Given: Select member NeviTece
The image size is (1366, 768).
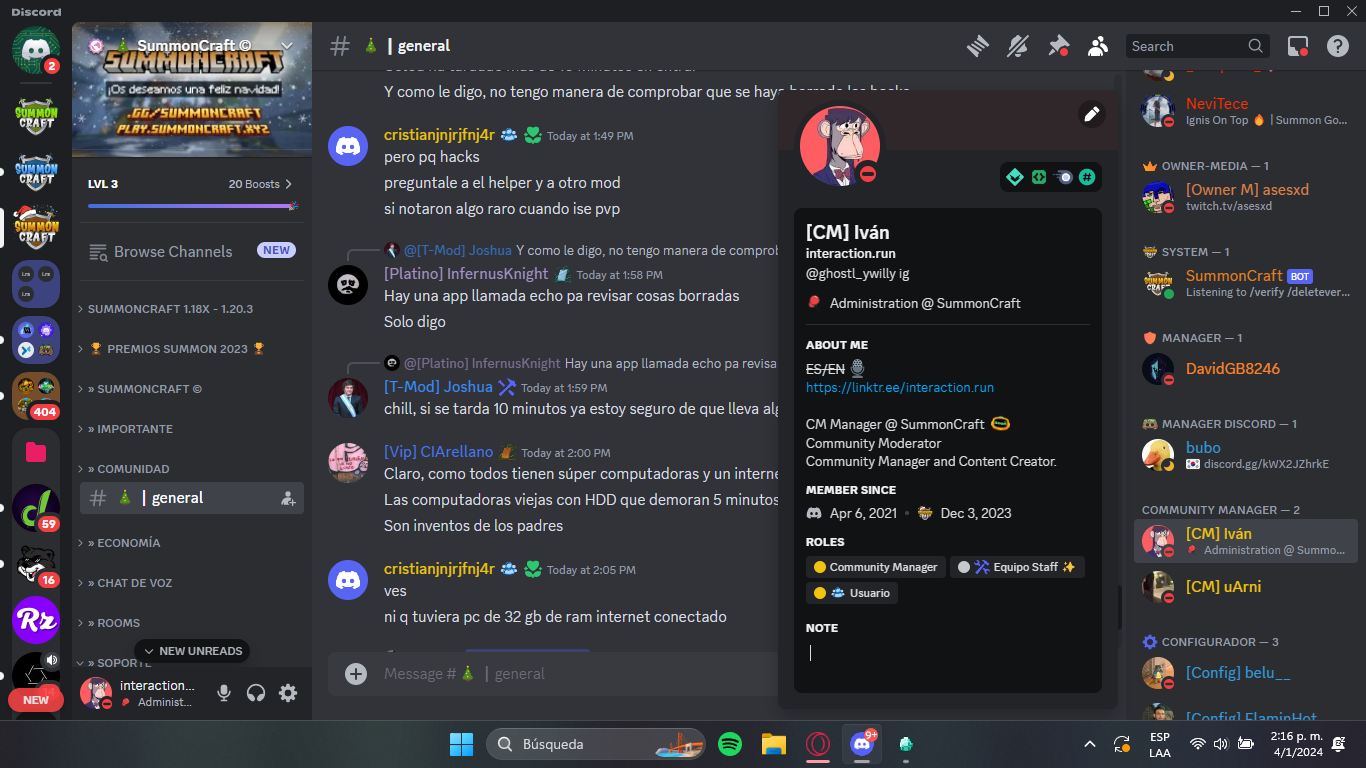Looking at the screenshot, I should [1246, 111].
